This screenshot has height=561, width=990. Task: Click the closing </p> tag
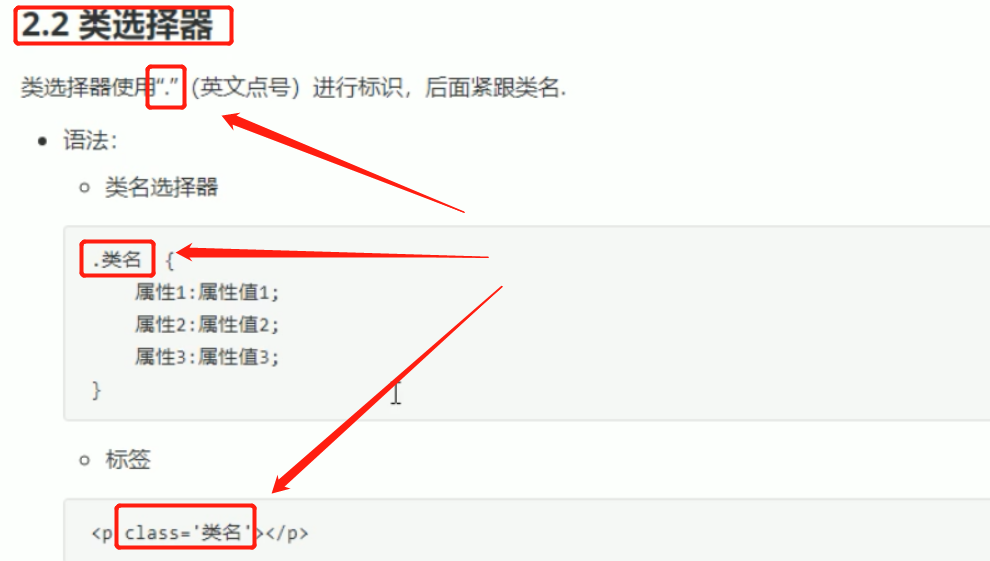[287, 533]
